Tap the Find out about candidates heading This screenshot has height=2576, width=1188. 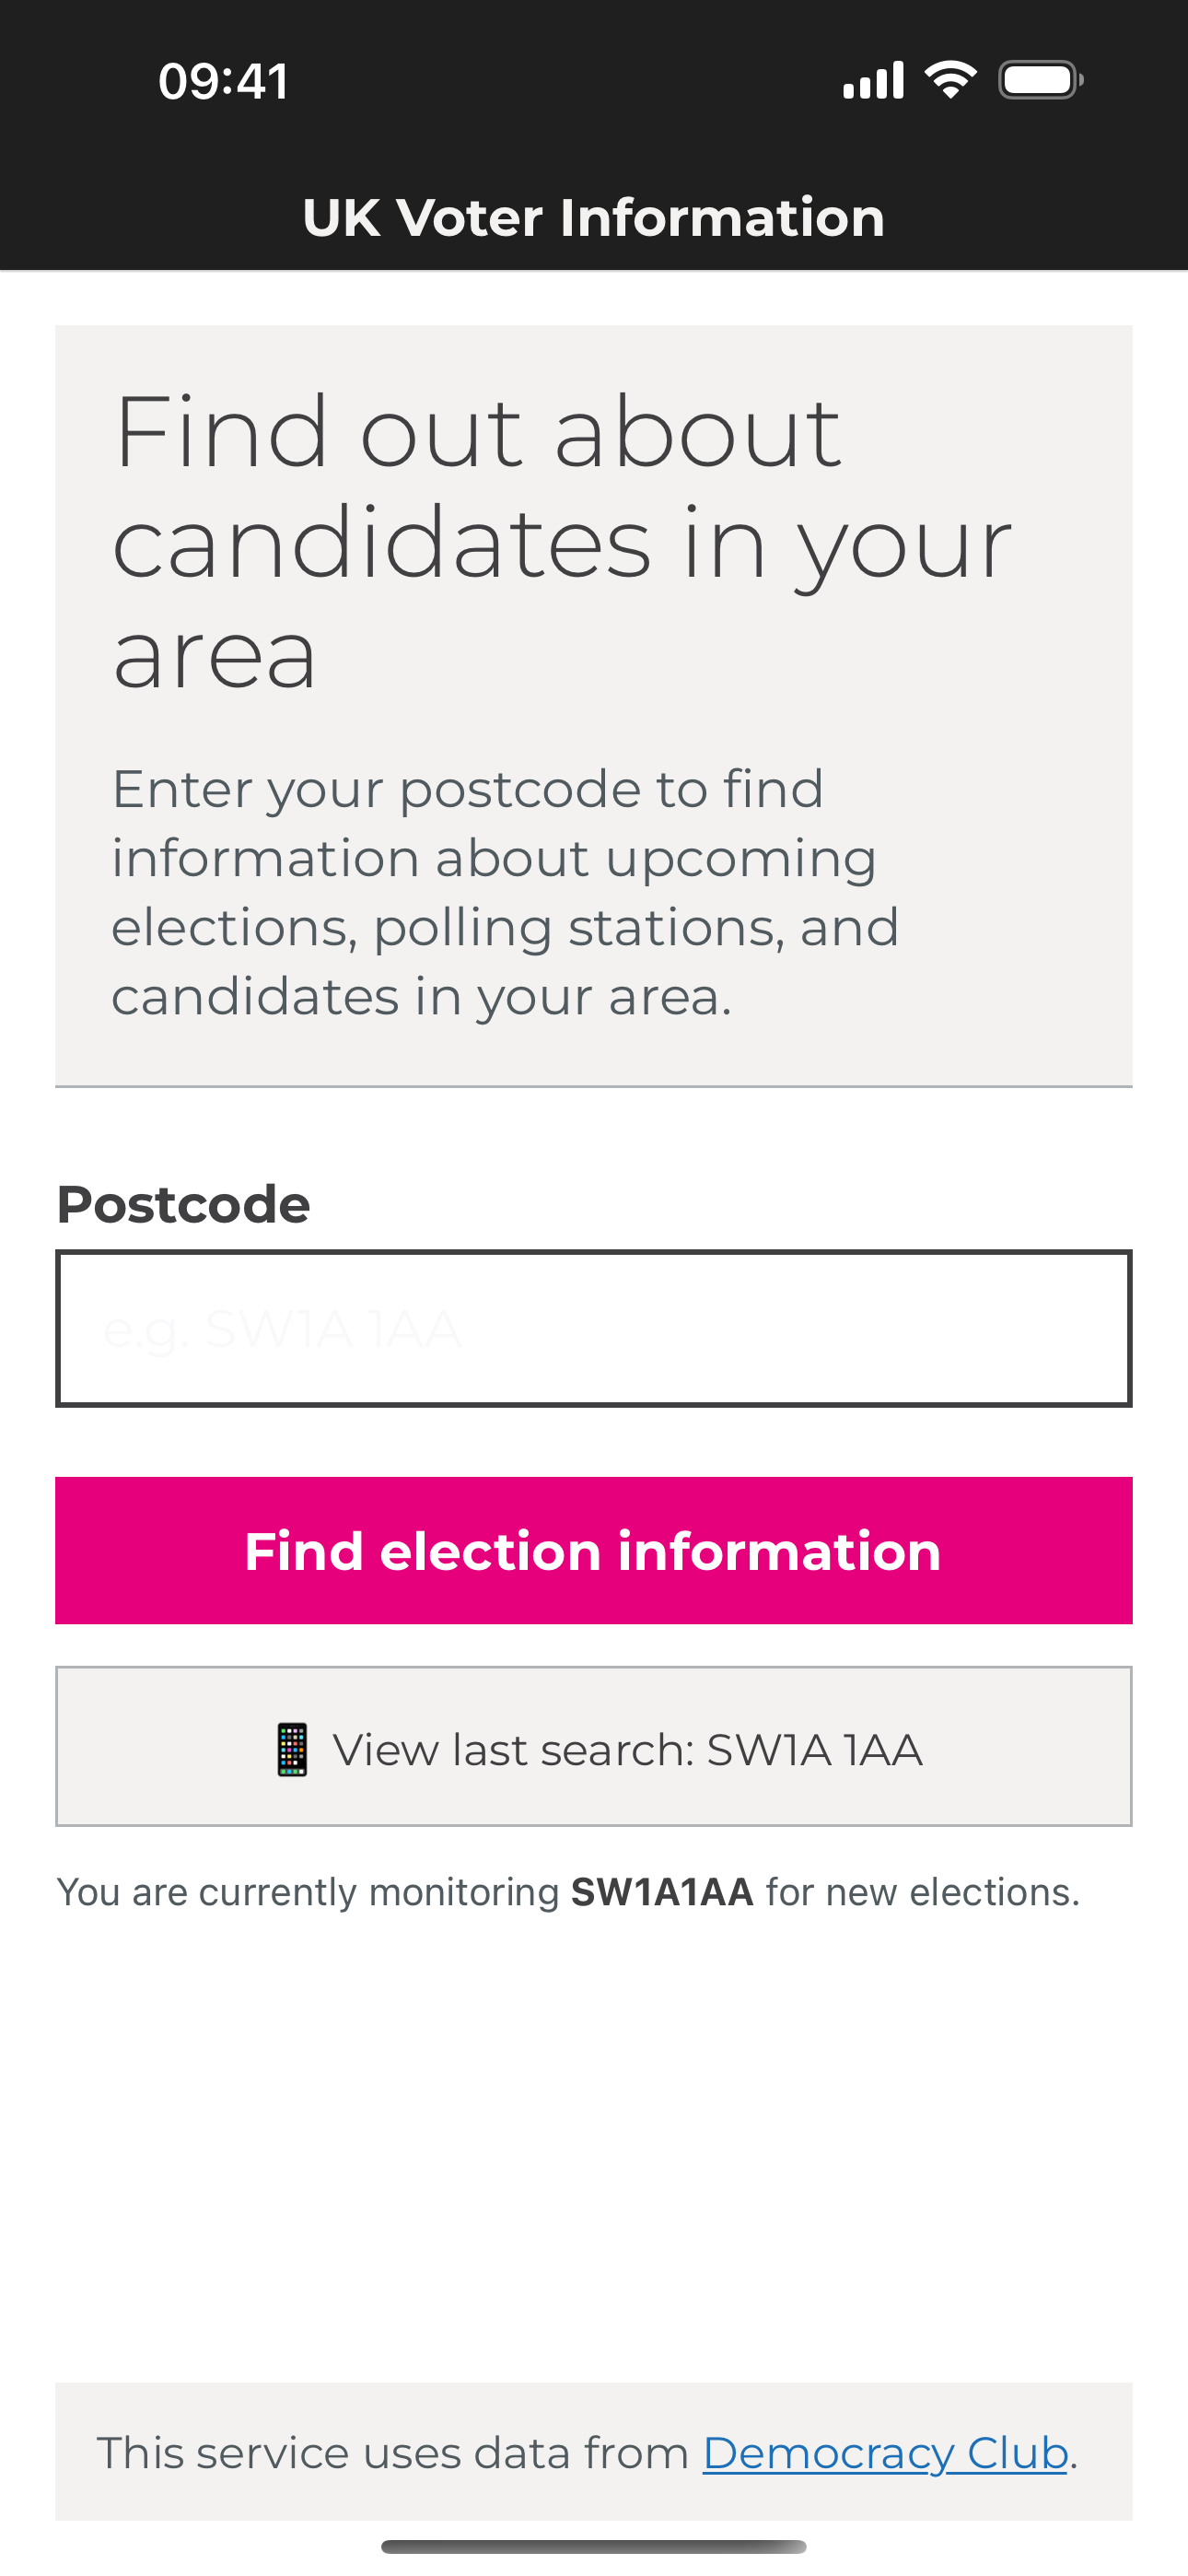coord(562,541)
